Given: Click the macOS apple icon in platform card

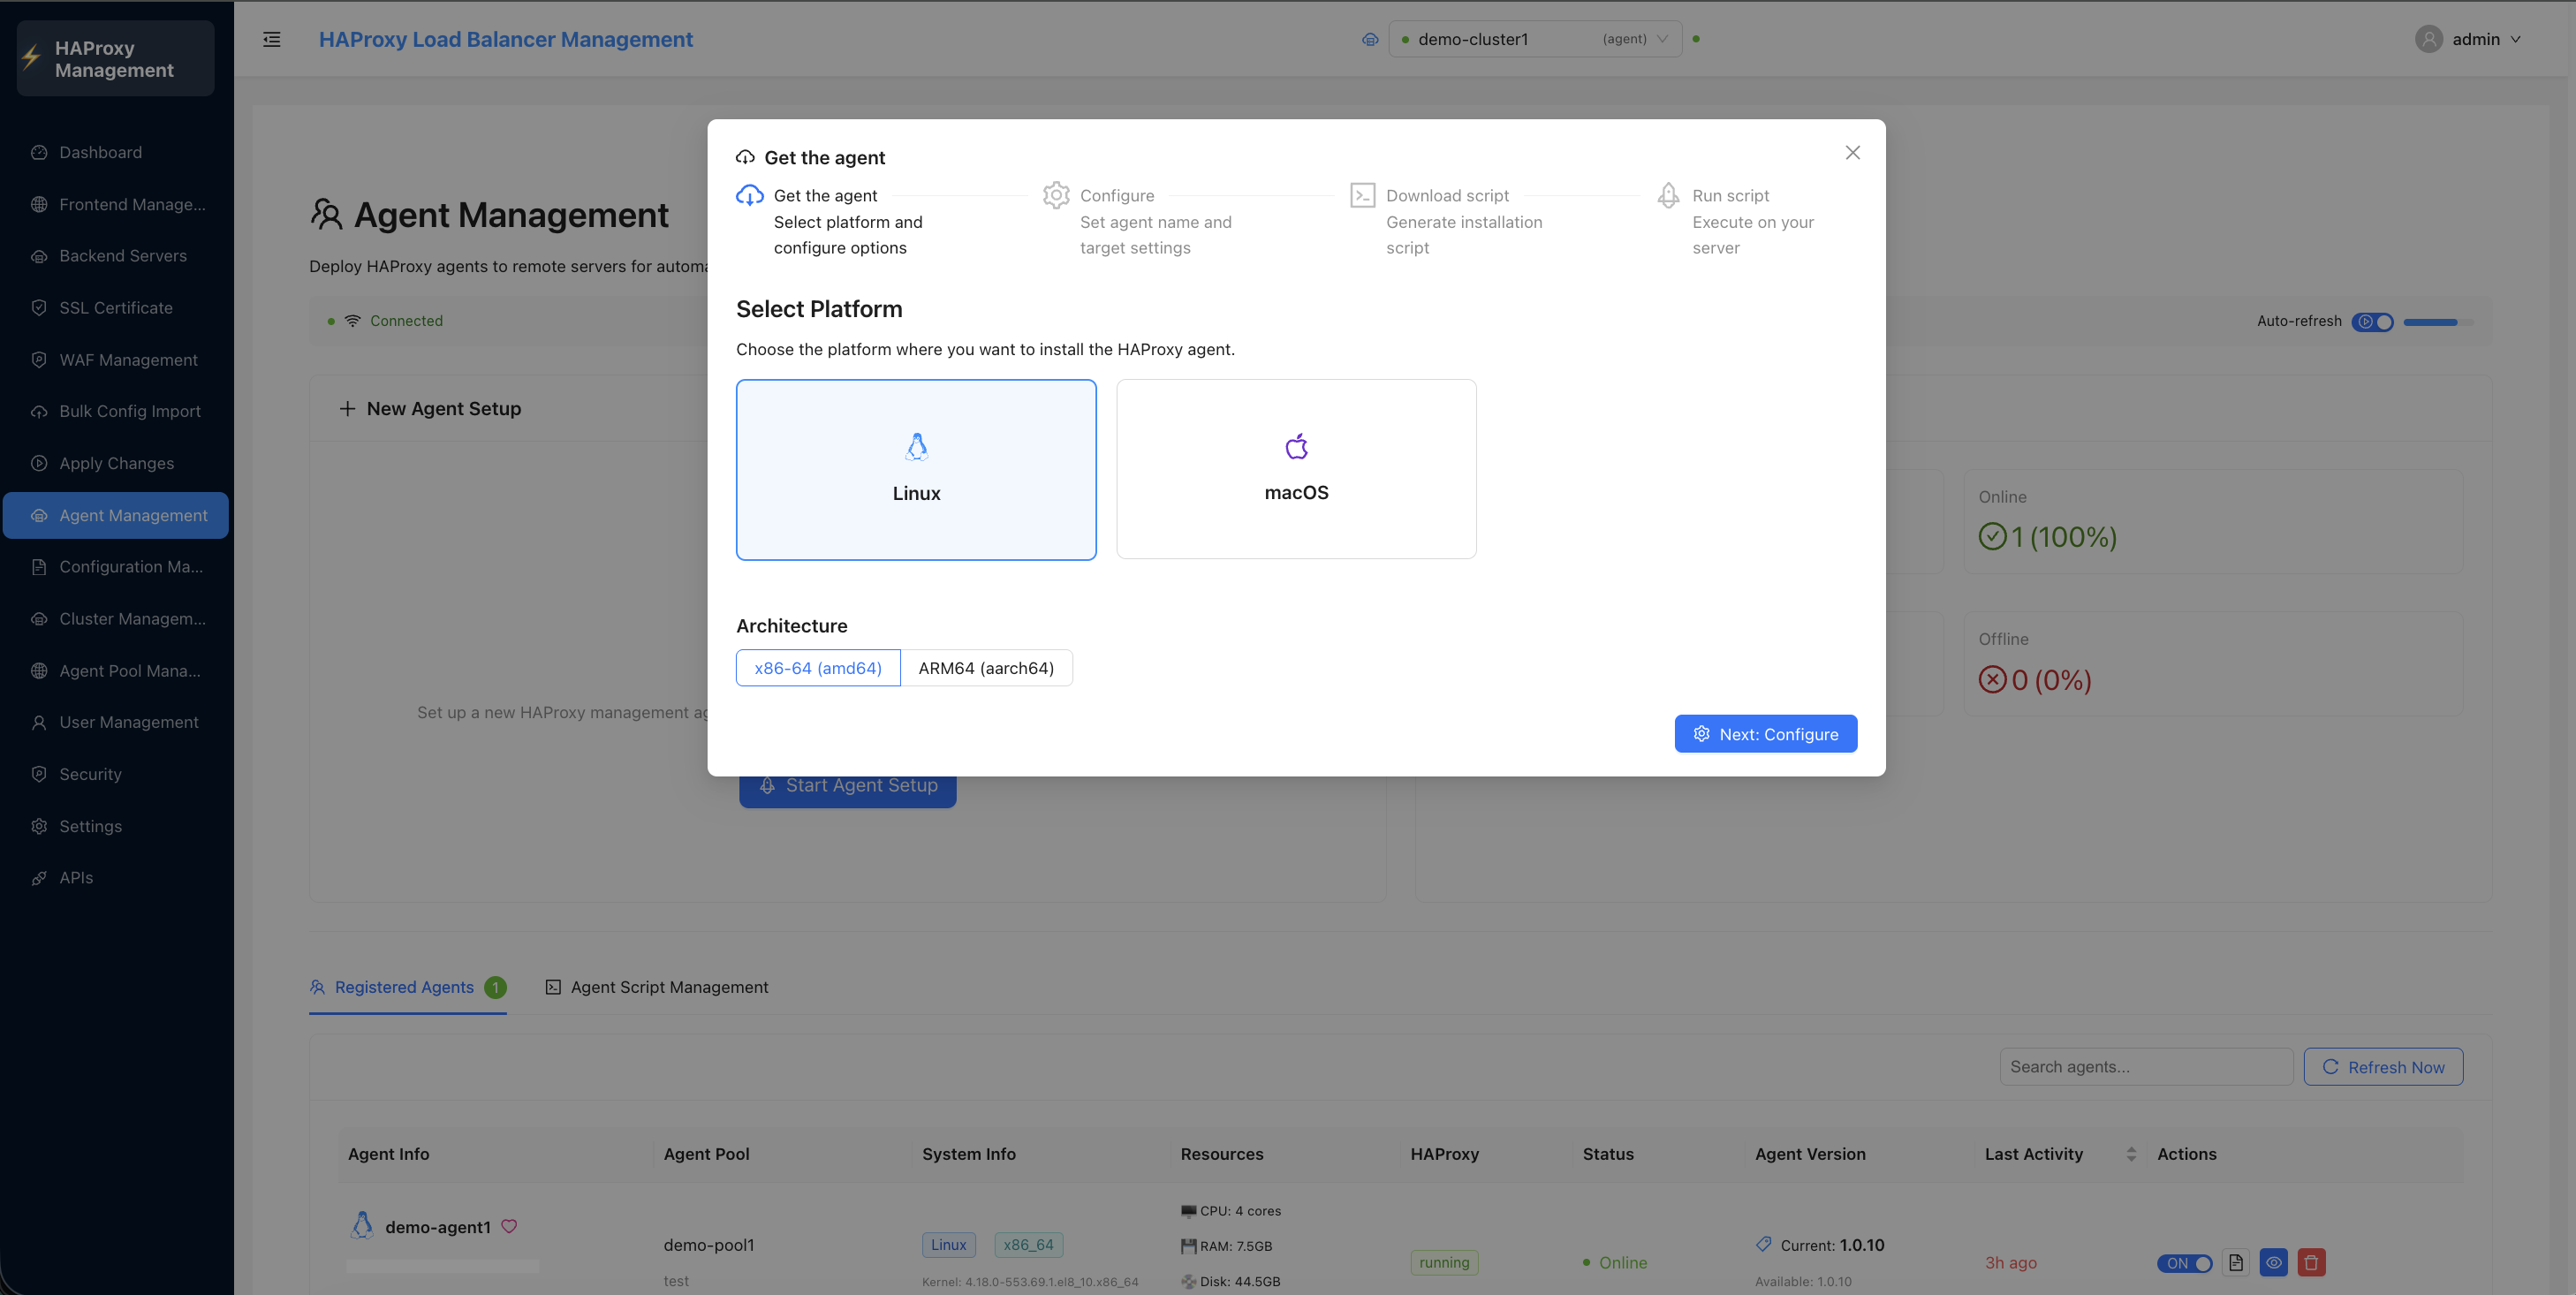Looking at the screenshot, I should point(1296,446).
